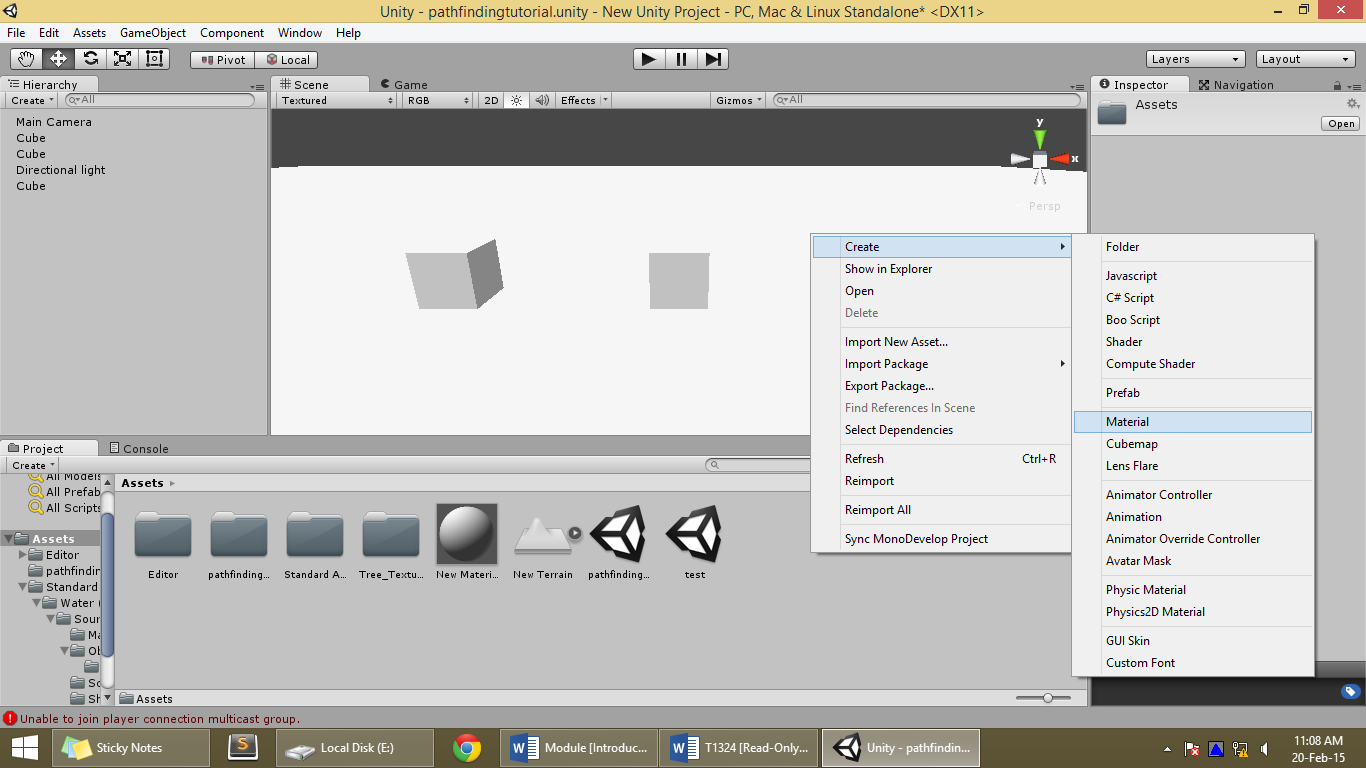The image size is (1366, 768).
Task: Enable 2D view mode in Scene toolbar
Action: click(x=489, y=100)
